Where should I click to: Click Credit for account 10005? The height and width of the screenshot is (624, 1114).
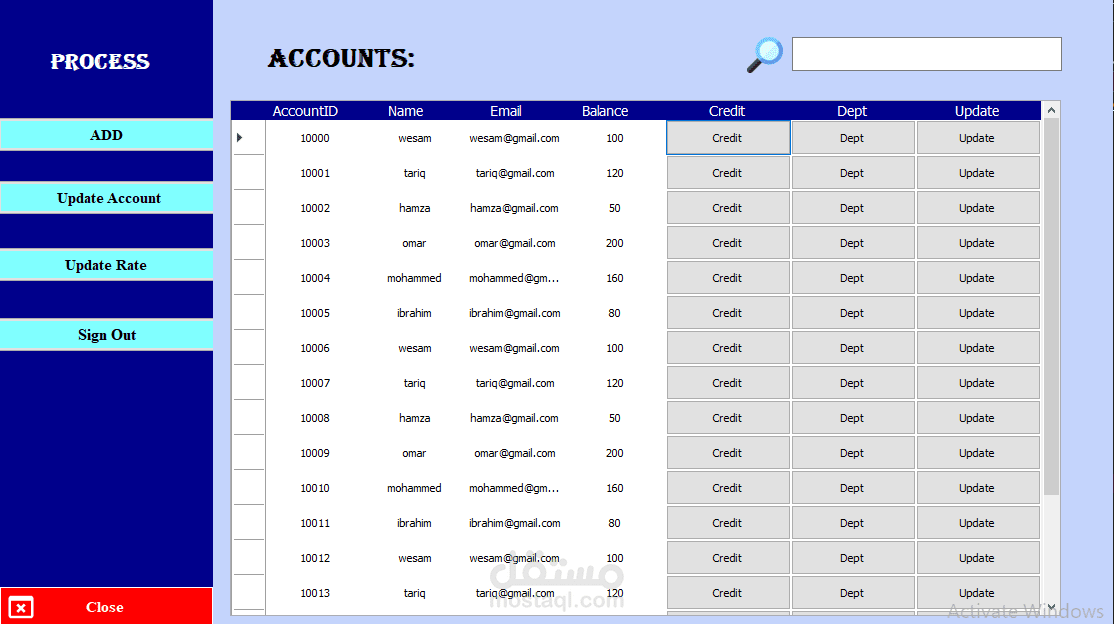click(x=728, y=313)
